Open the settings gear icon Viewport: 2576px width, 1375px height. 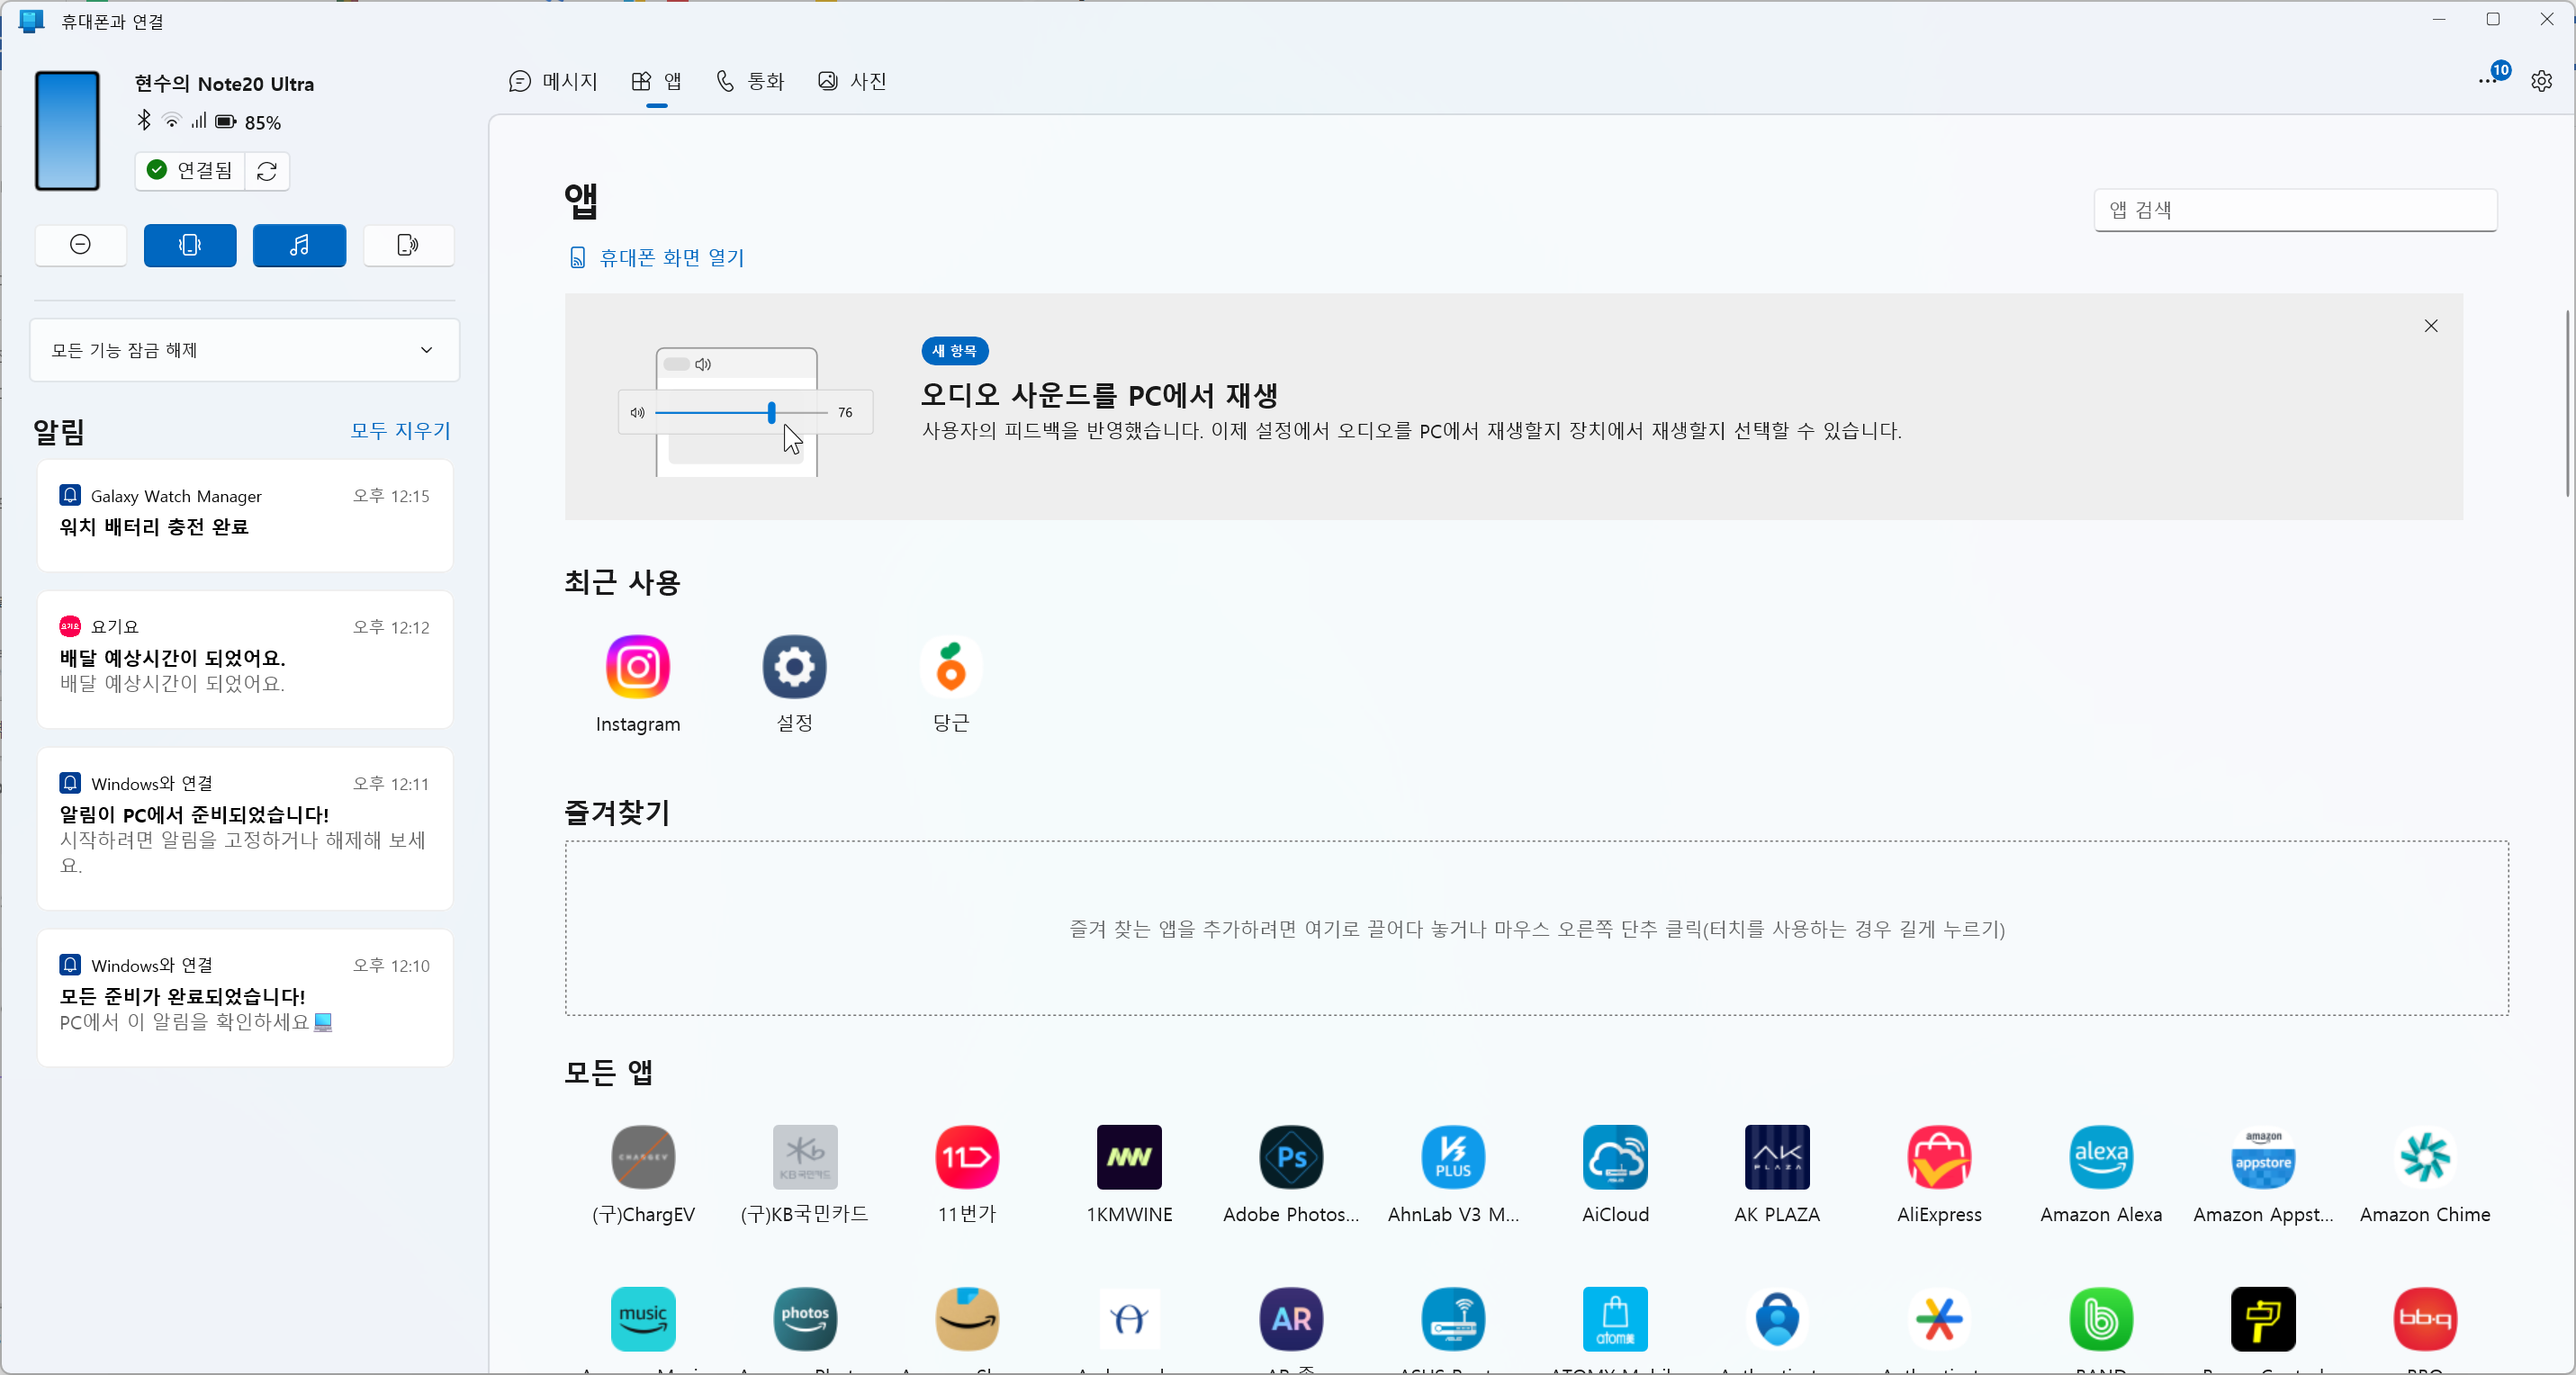click(2541, 81)
